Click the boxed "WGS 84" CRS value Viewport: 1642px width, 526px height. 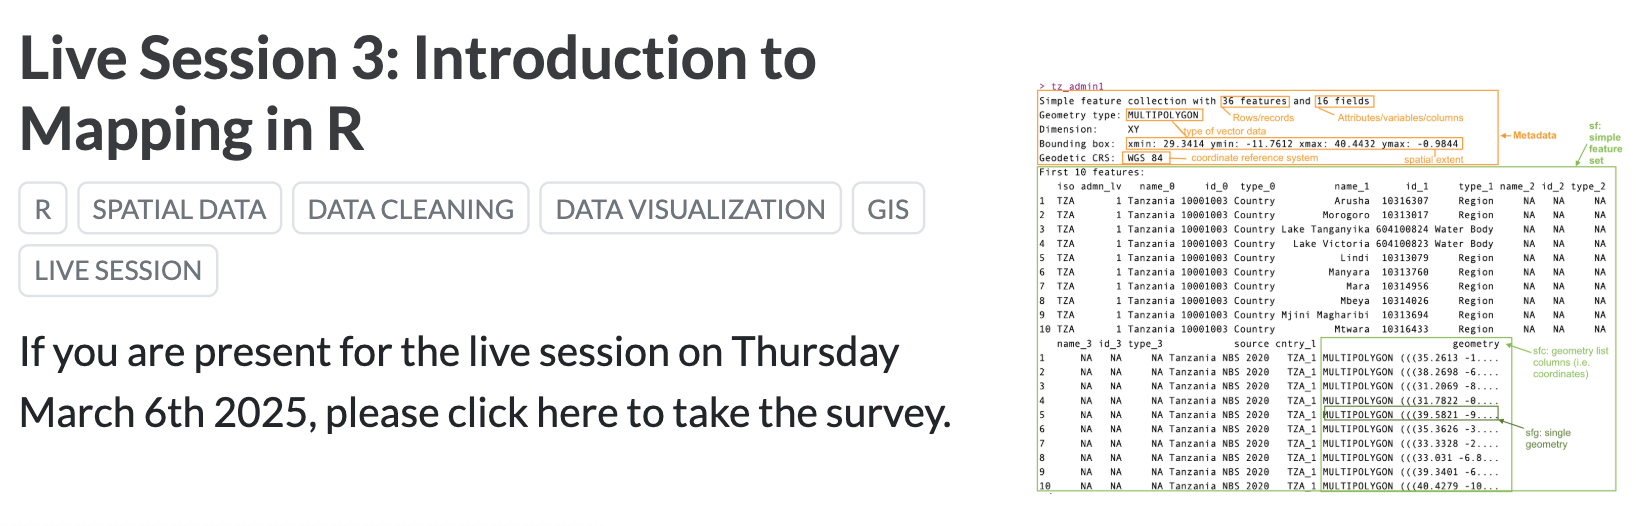1145,158
